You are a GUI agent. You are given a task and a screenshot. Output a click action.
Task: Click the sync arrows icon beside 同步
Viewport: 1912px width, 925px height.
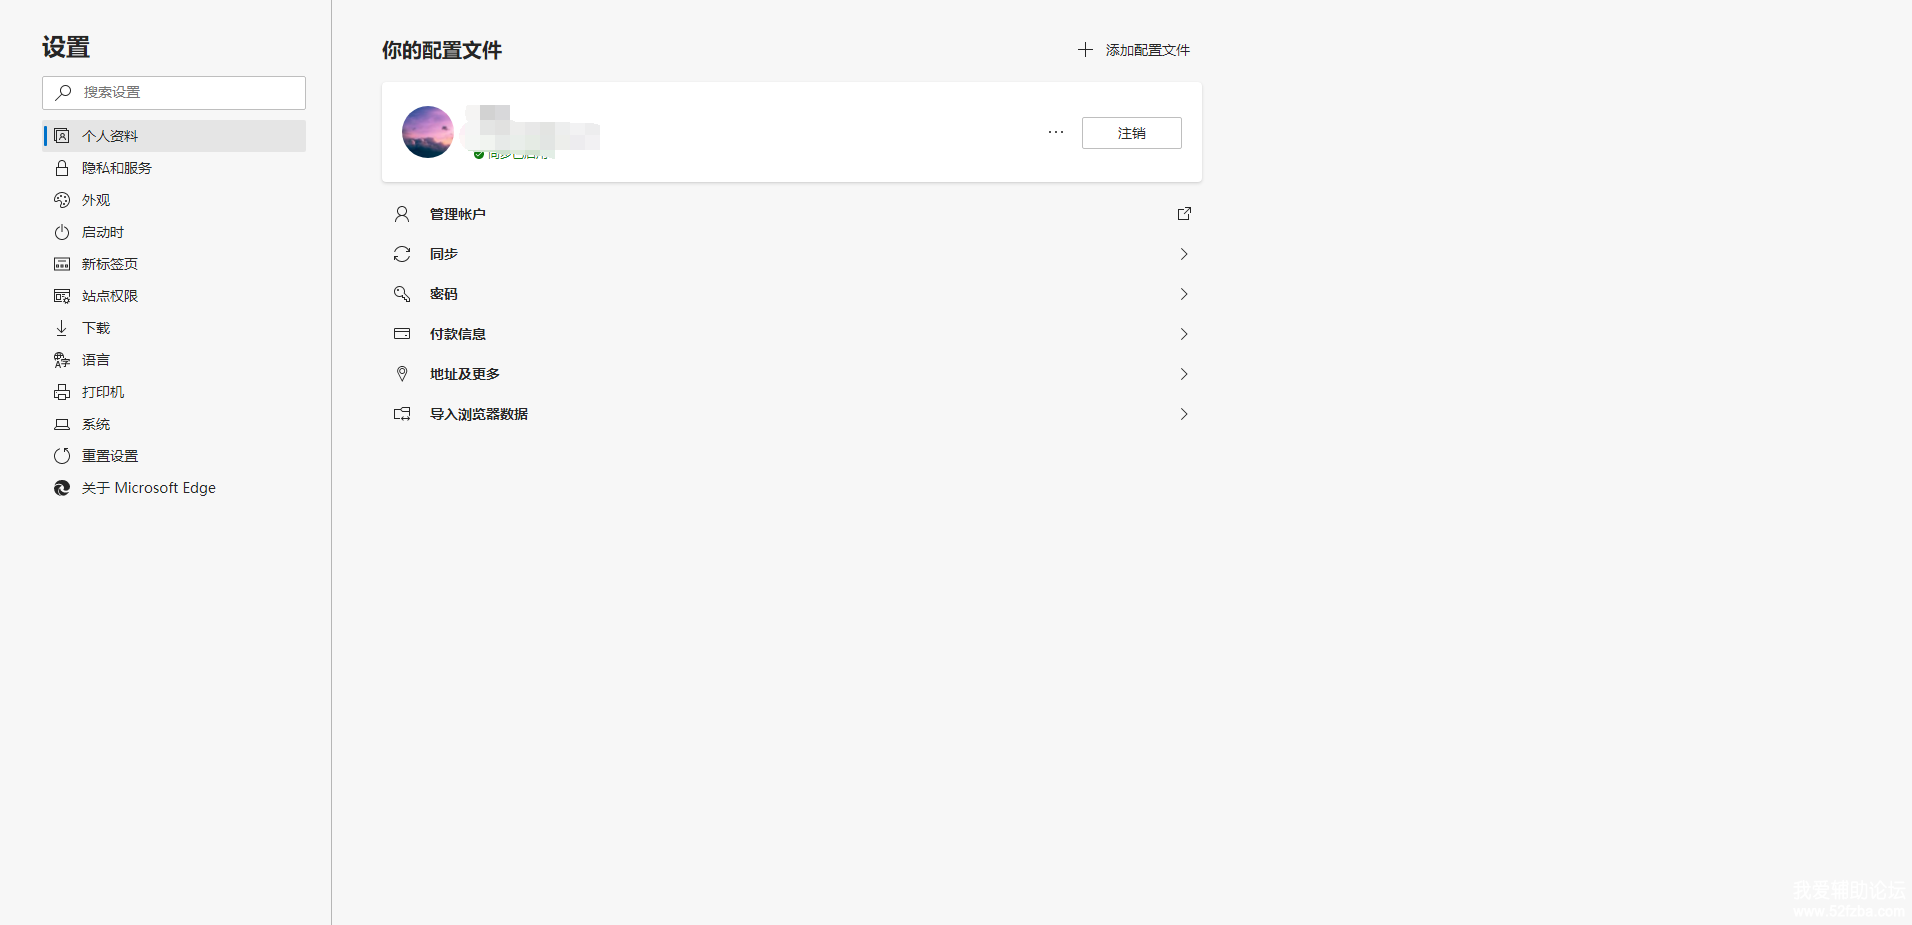(402, 254)
